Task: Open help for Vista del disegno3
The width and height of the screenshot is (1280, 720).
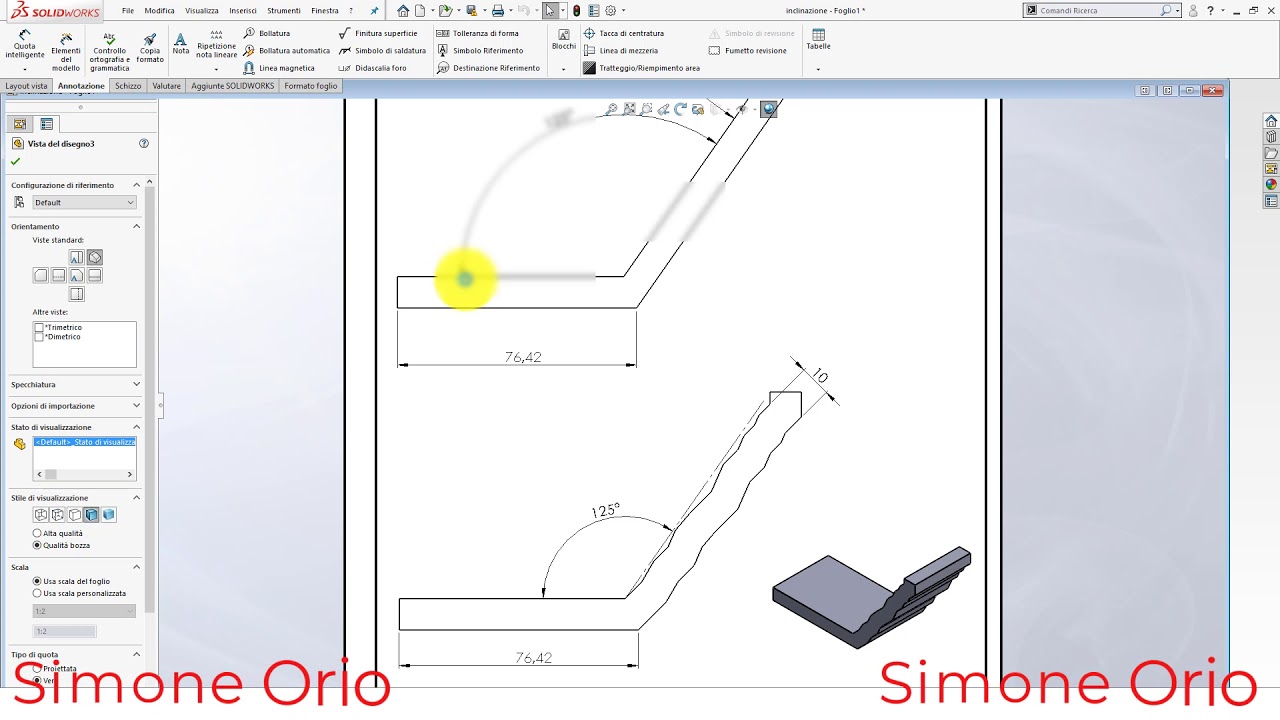Action: pyautogui.click(x=144, y=143)
